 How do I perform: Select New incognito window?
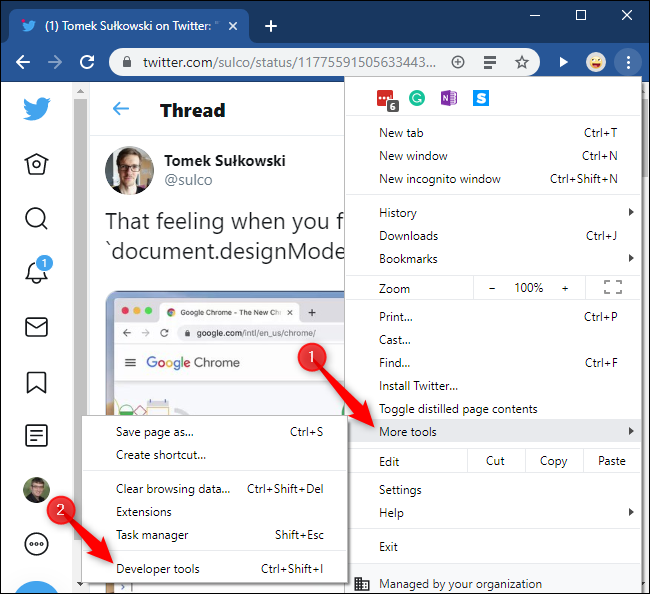tap(493, 179)
